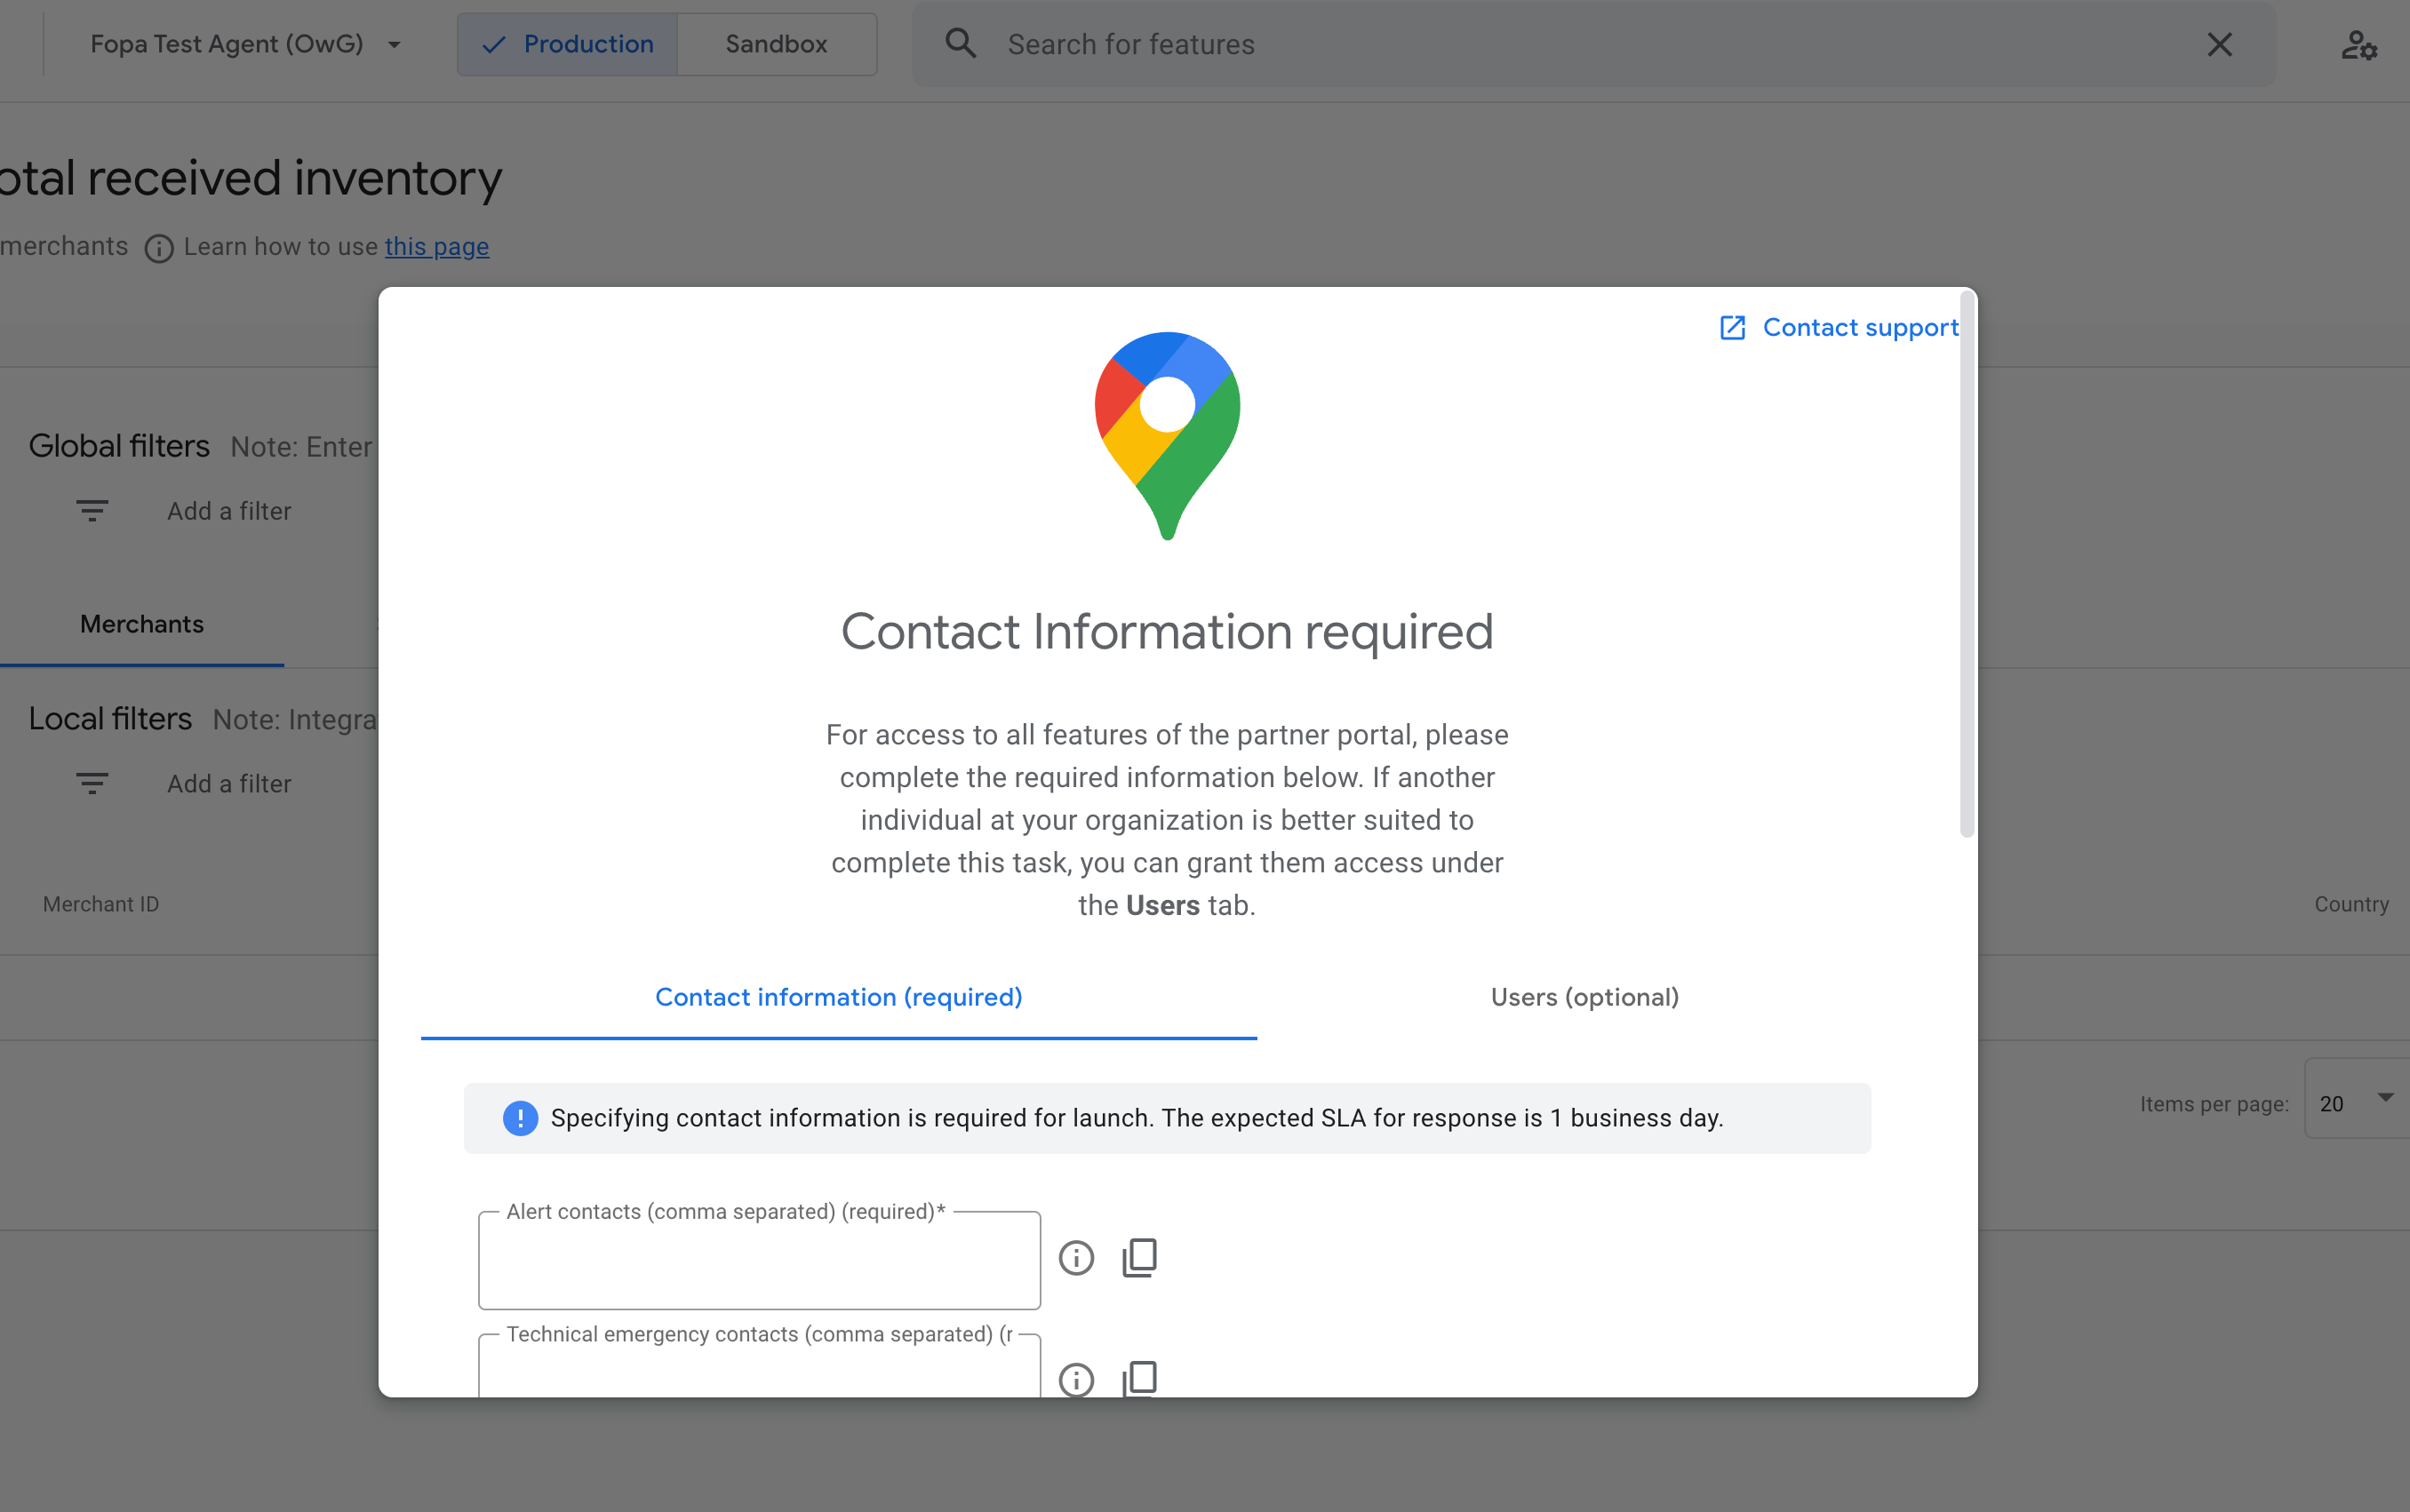Click the copy icon next to alert contacts
This screenshot has height=1512, width=2410.
pos(1139,1254)
